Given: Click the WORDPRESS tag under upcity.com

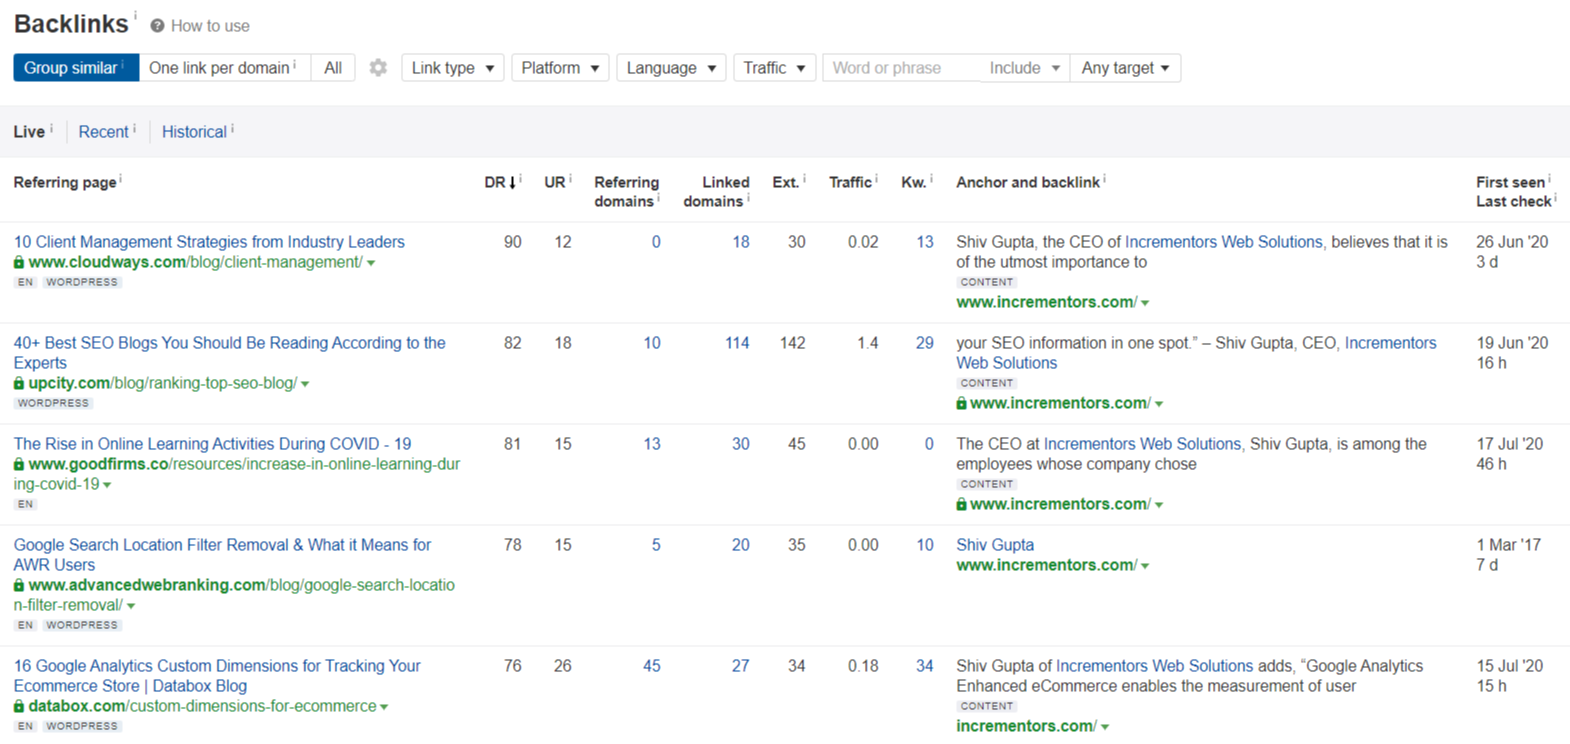Looking at the screenshot, I should click(x=54, y=403).
